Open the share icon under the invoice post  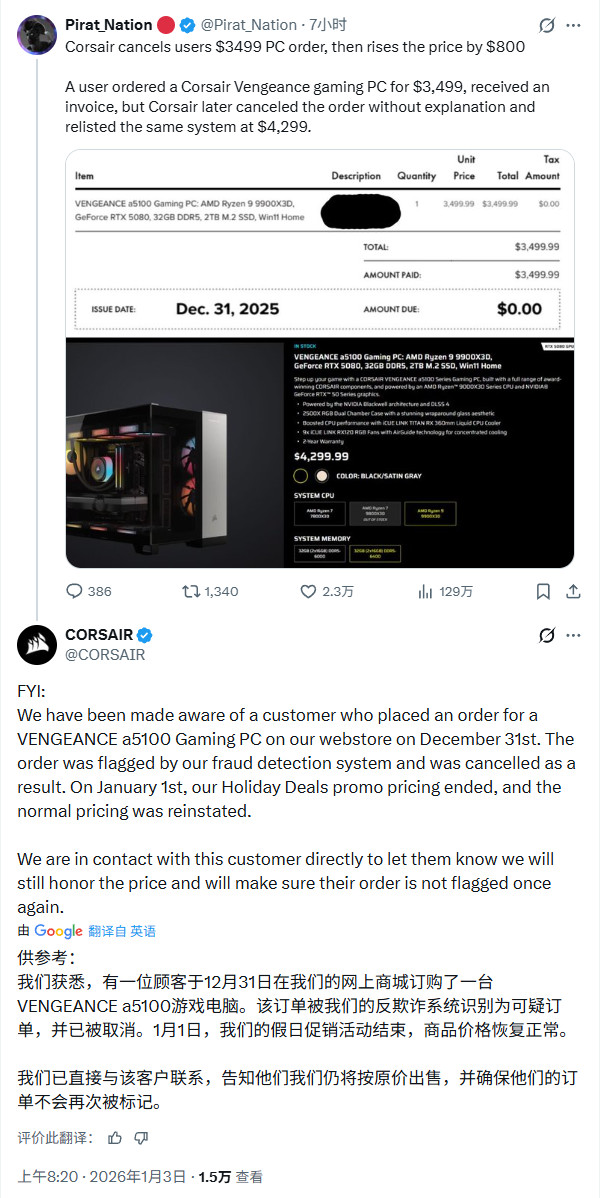(572, 592)
